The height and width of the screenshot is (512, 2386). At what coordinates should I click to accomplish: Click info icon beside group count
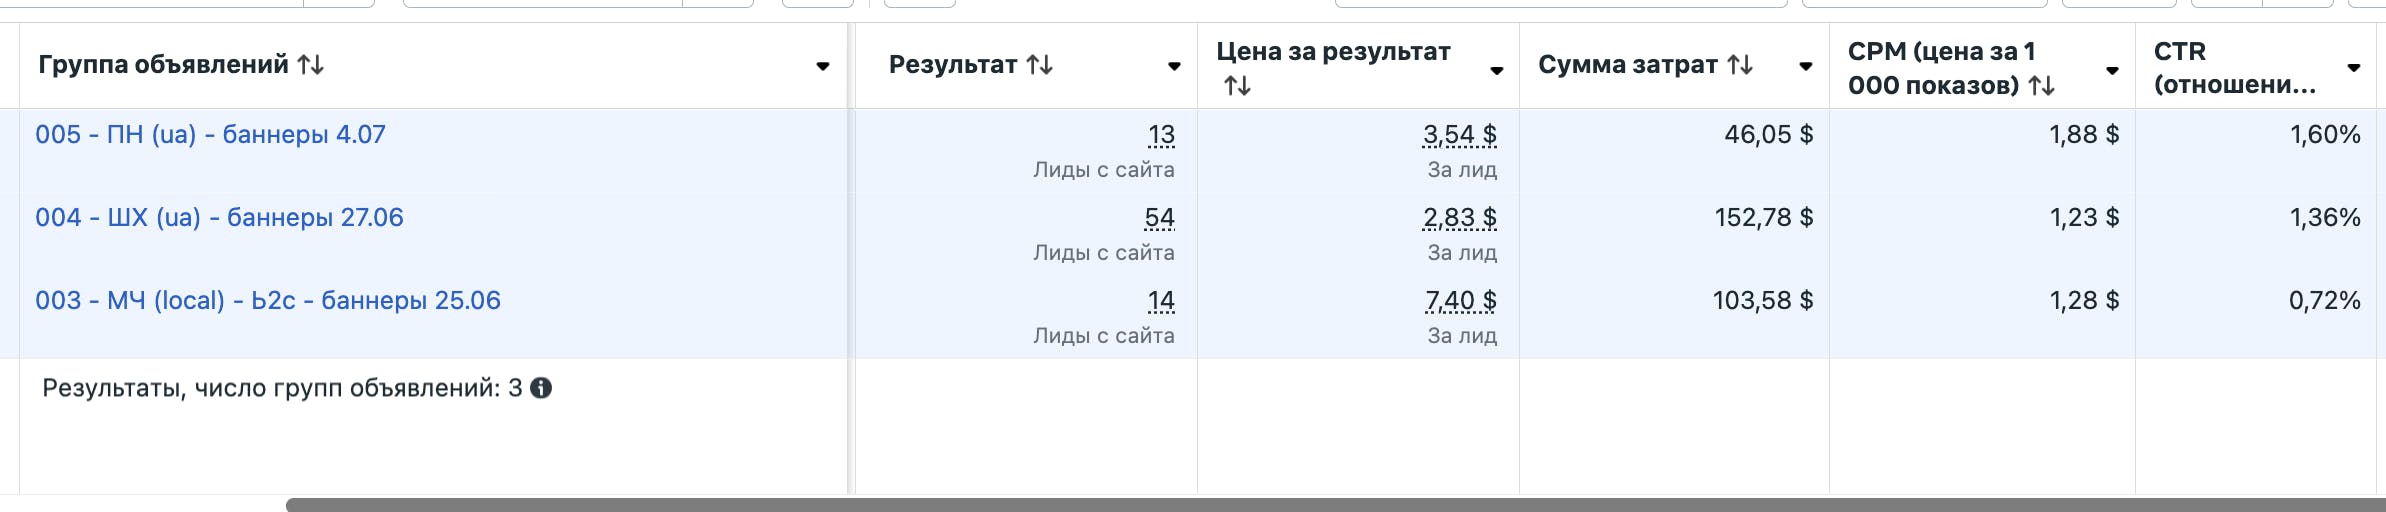541,388
